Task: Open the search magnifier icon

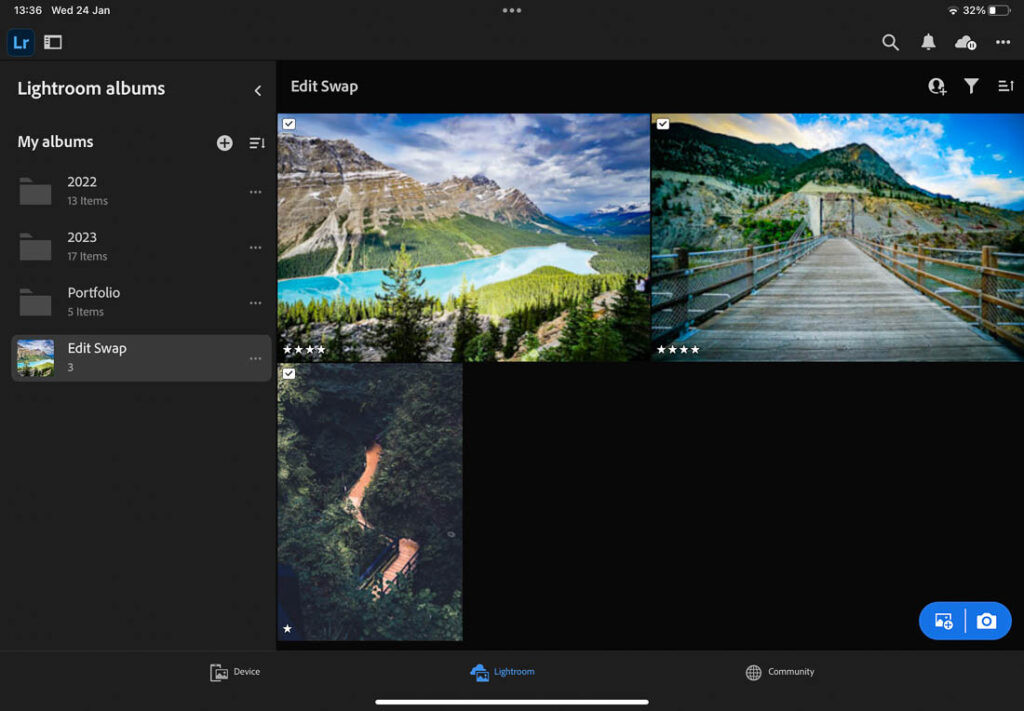Action: click(890, 42)
